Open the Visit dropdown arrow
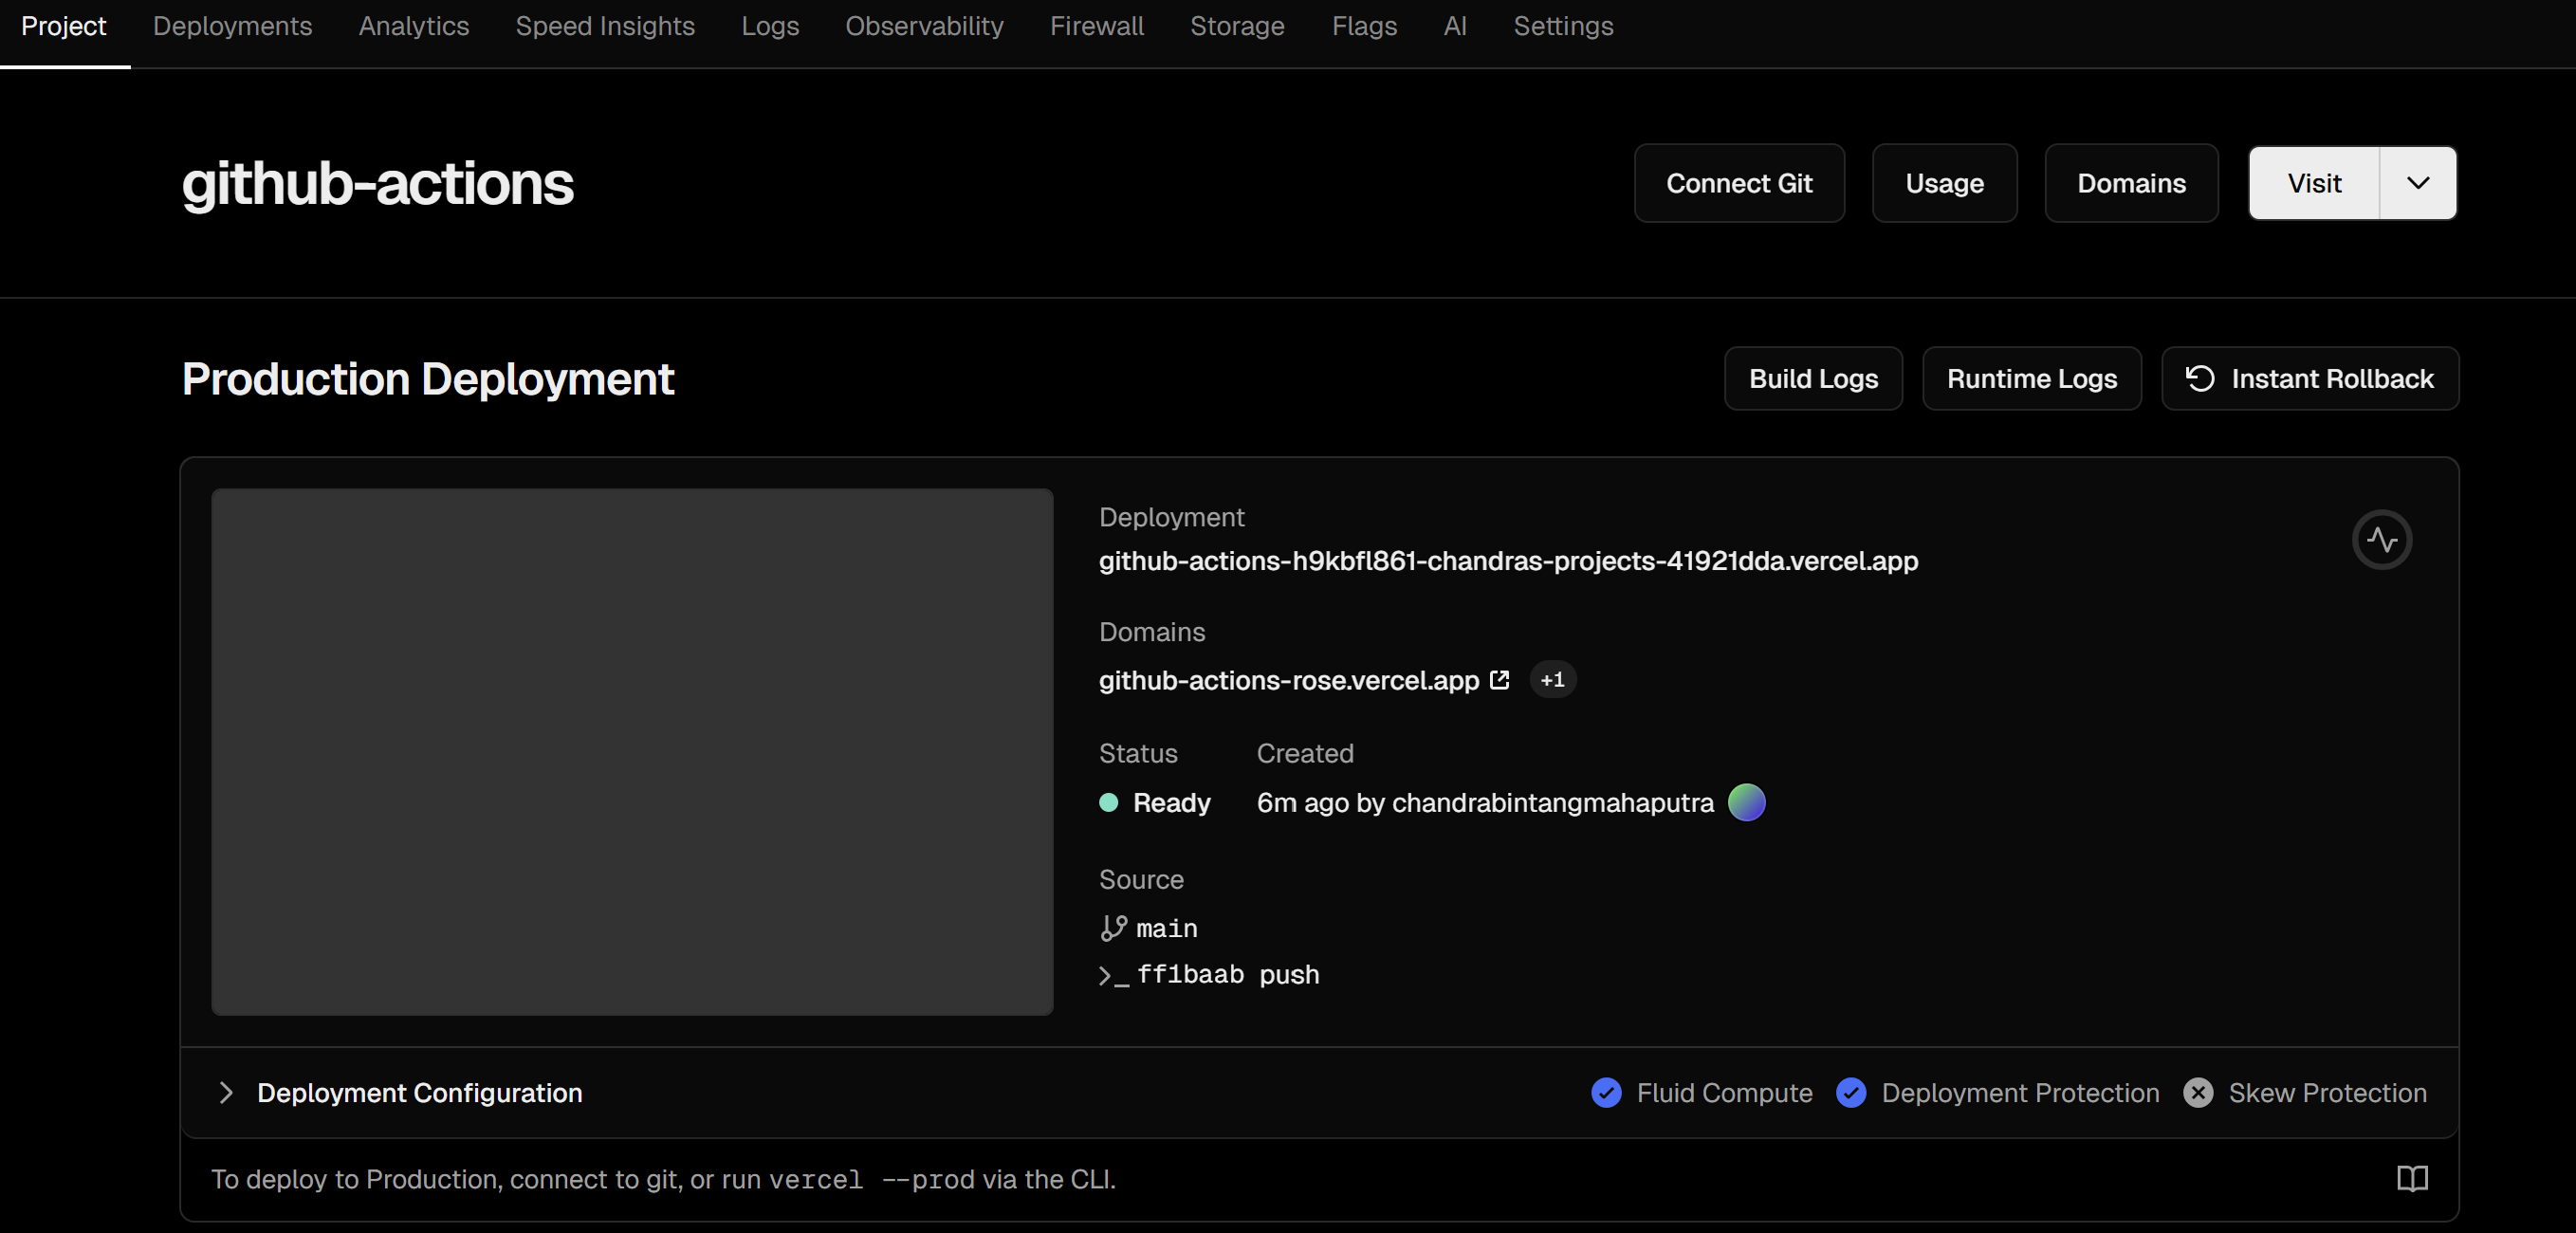2576x1233 pixels. click(2418, 183)
